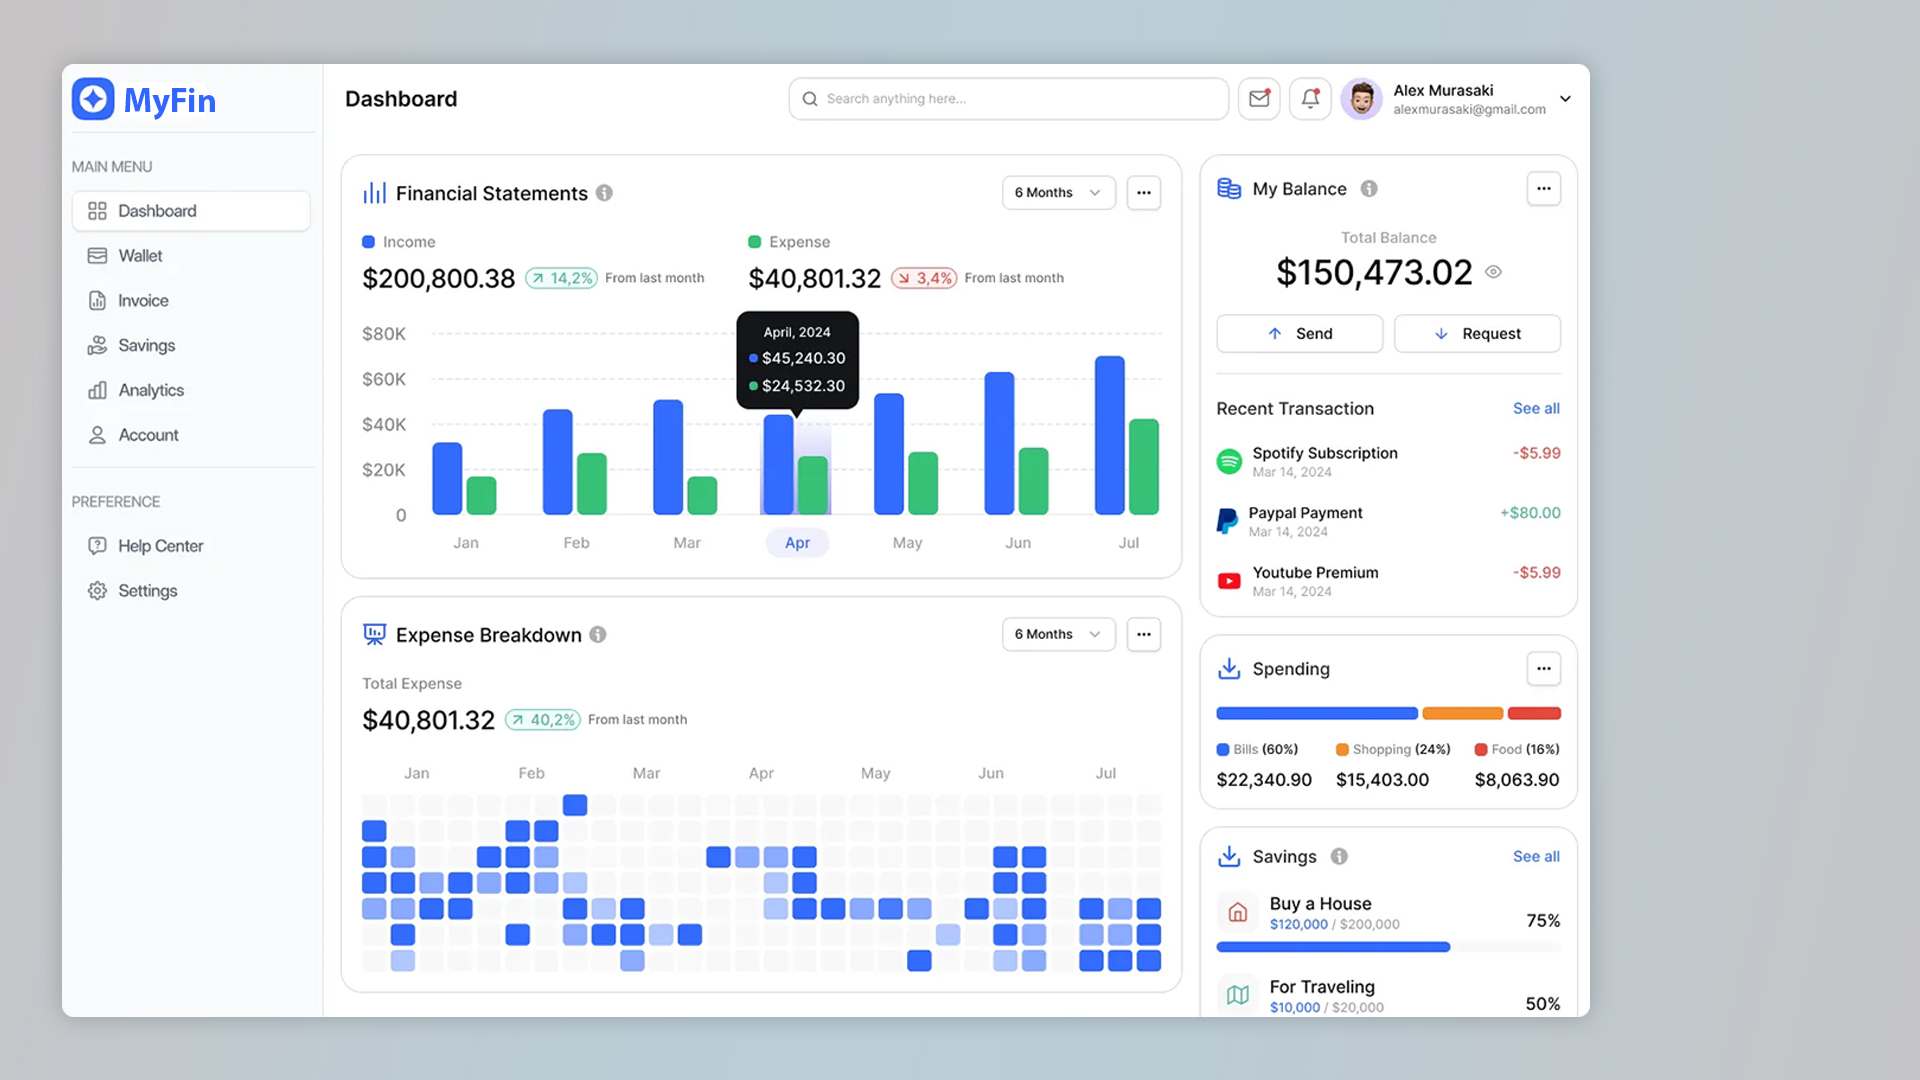Expand Expense Breakdown 6 Months dropdown

[1058, 635]
